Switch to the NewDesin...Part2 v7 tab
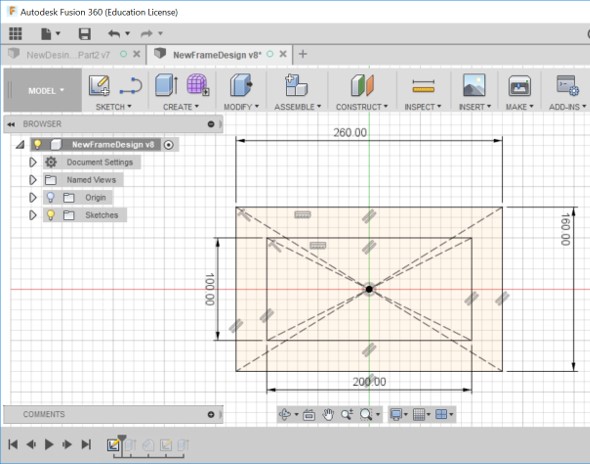The height and width of the screenshot is (464, 590). tap(68, 55)
